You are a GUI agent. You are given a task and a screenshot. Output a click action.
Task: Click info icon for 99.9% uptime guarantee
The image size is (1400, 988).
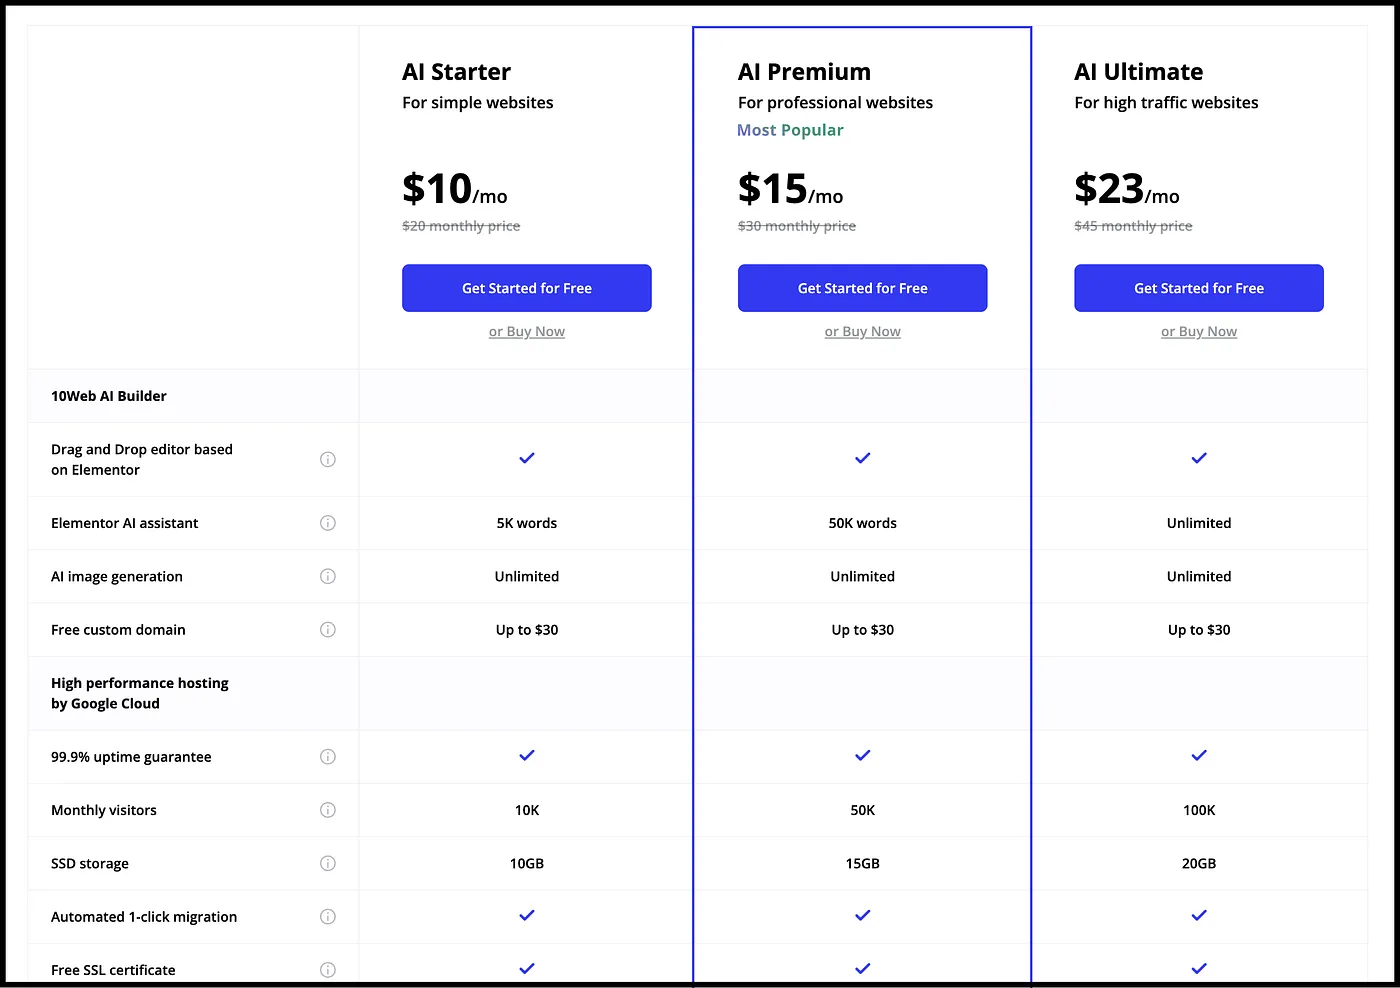click(x=327, y=756)
